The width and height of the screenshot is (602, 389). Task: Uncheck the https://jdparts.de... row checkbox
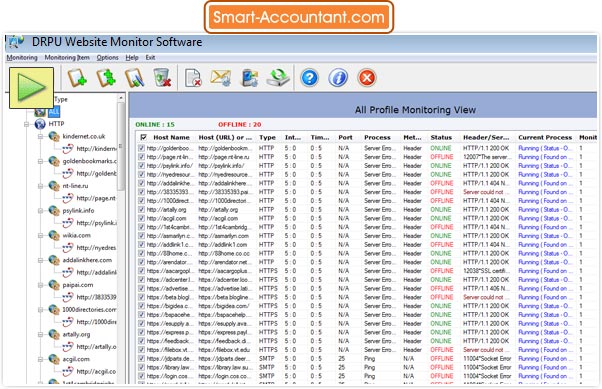point(142,358)
